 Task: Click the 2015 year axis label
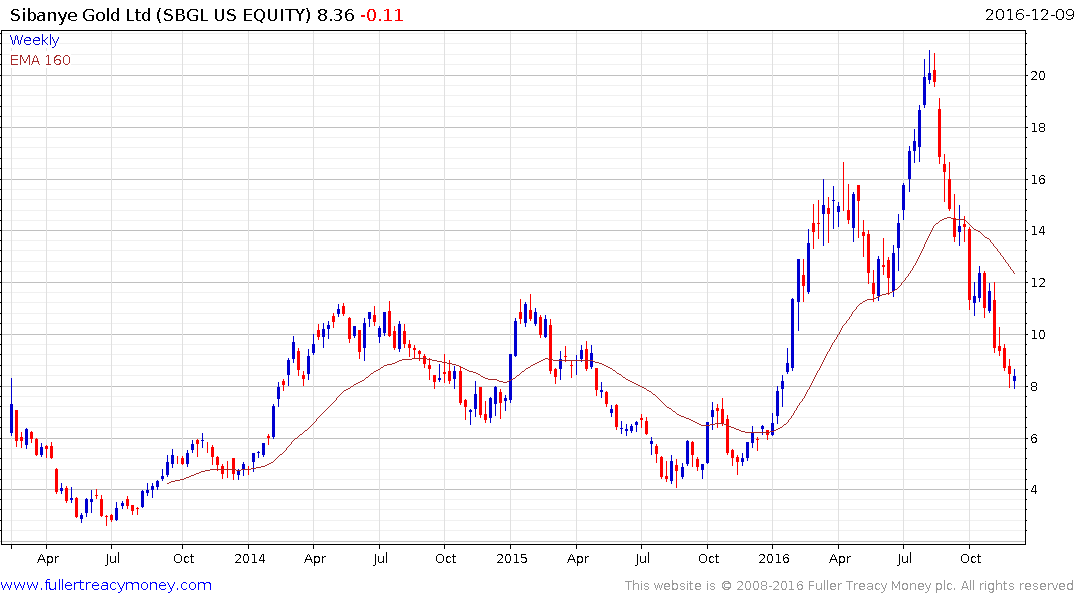pos(511,558)
